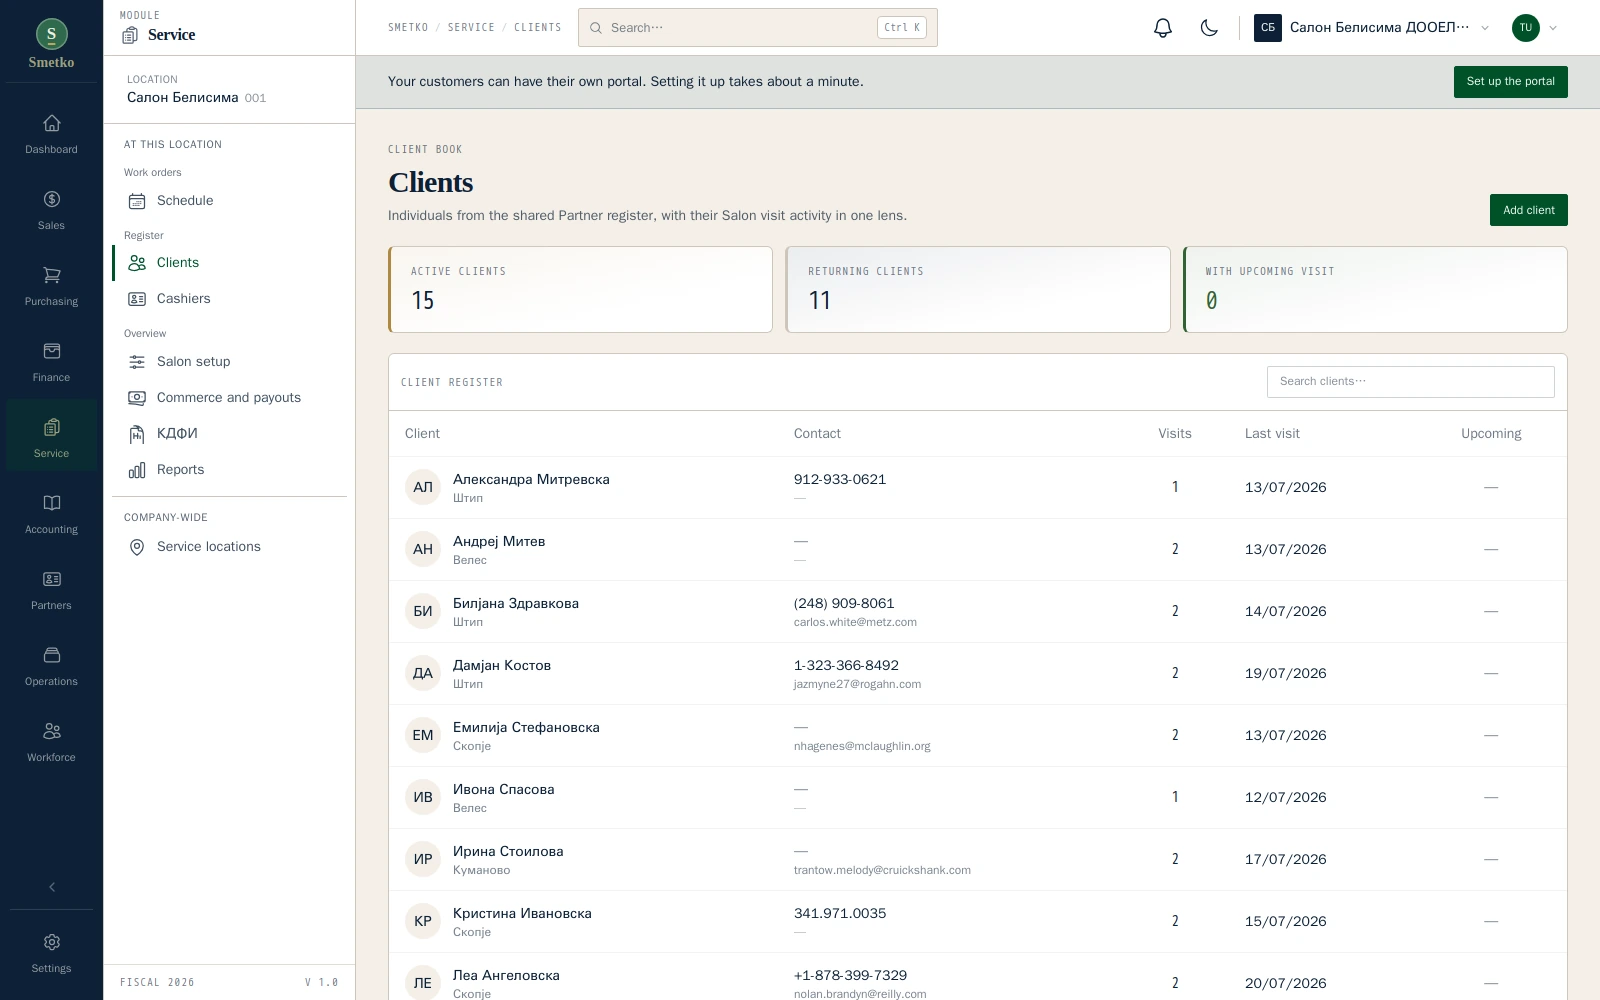Click the Active Clients stat card
1600x1000 pixels.
point(580,289)
